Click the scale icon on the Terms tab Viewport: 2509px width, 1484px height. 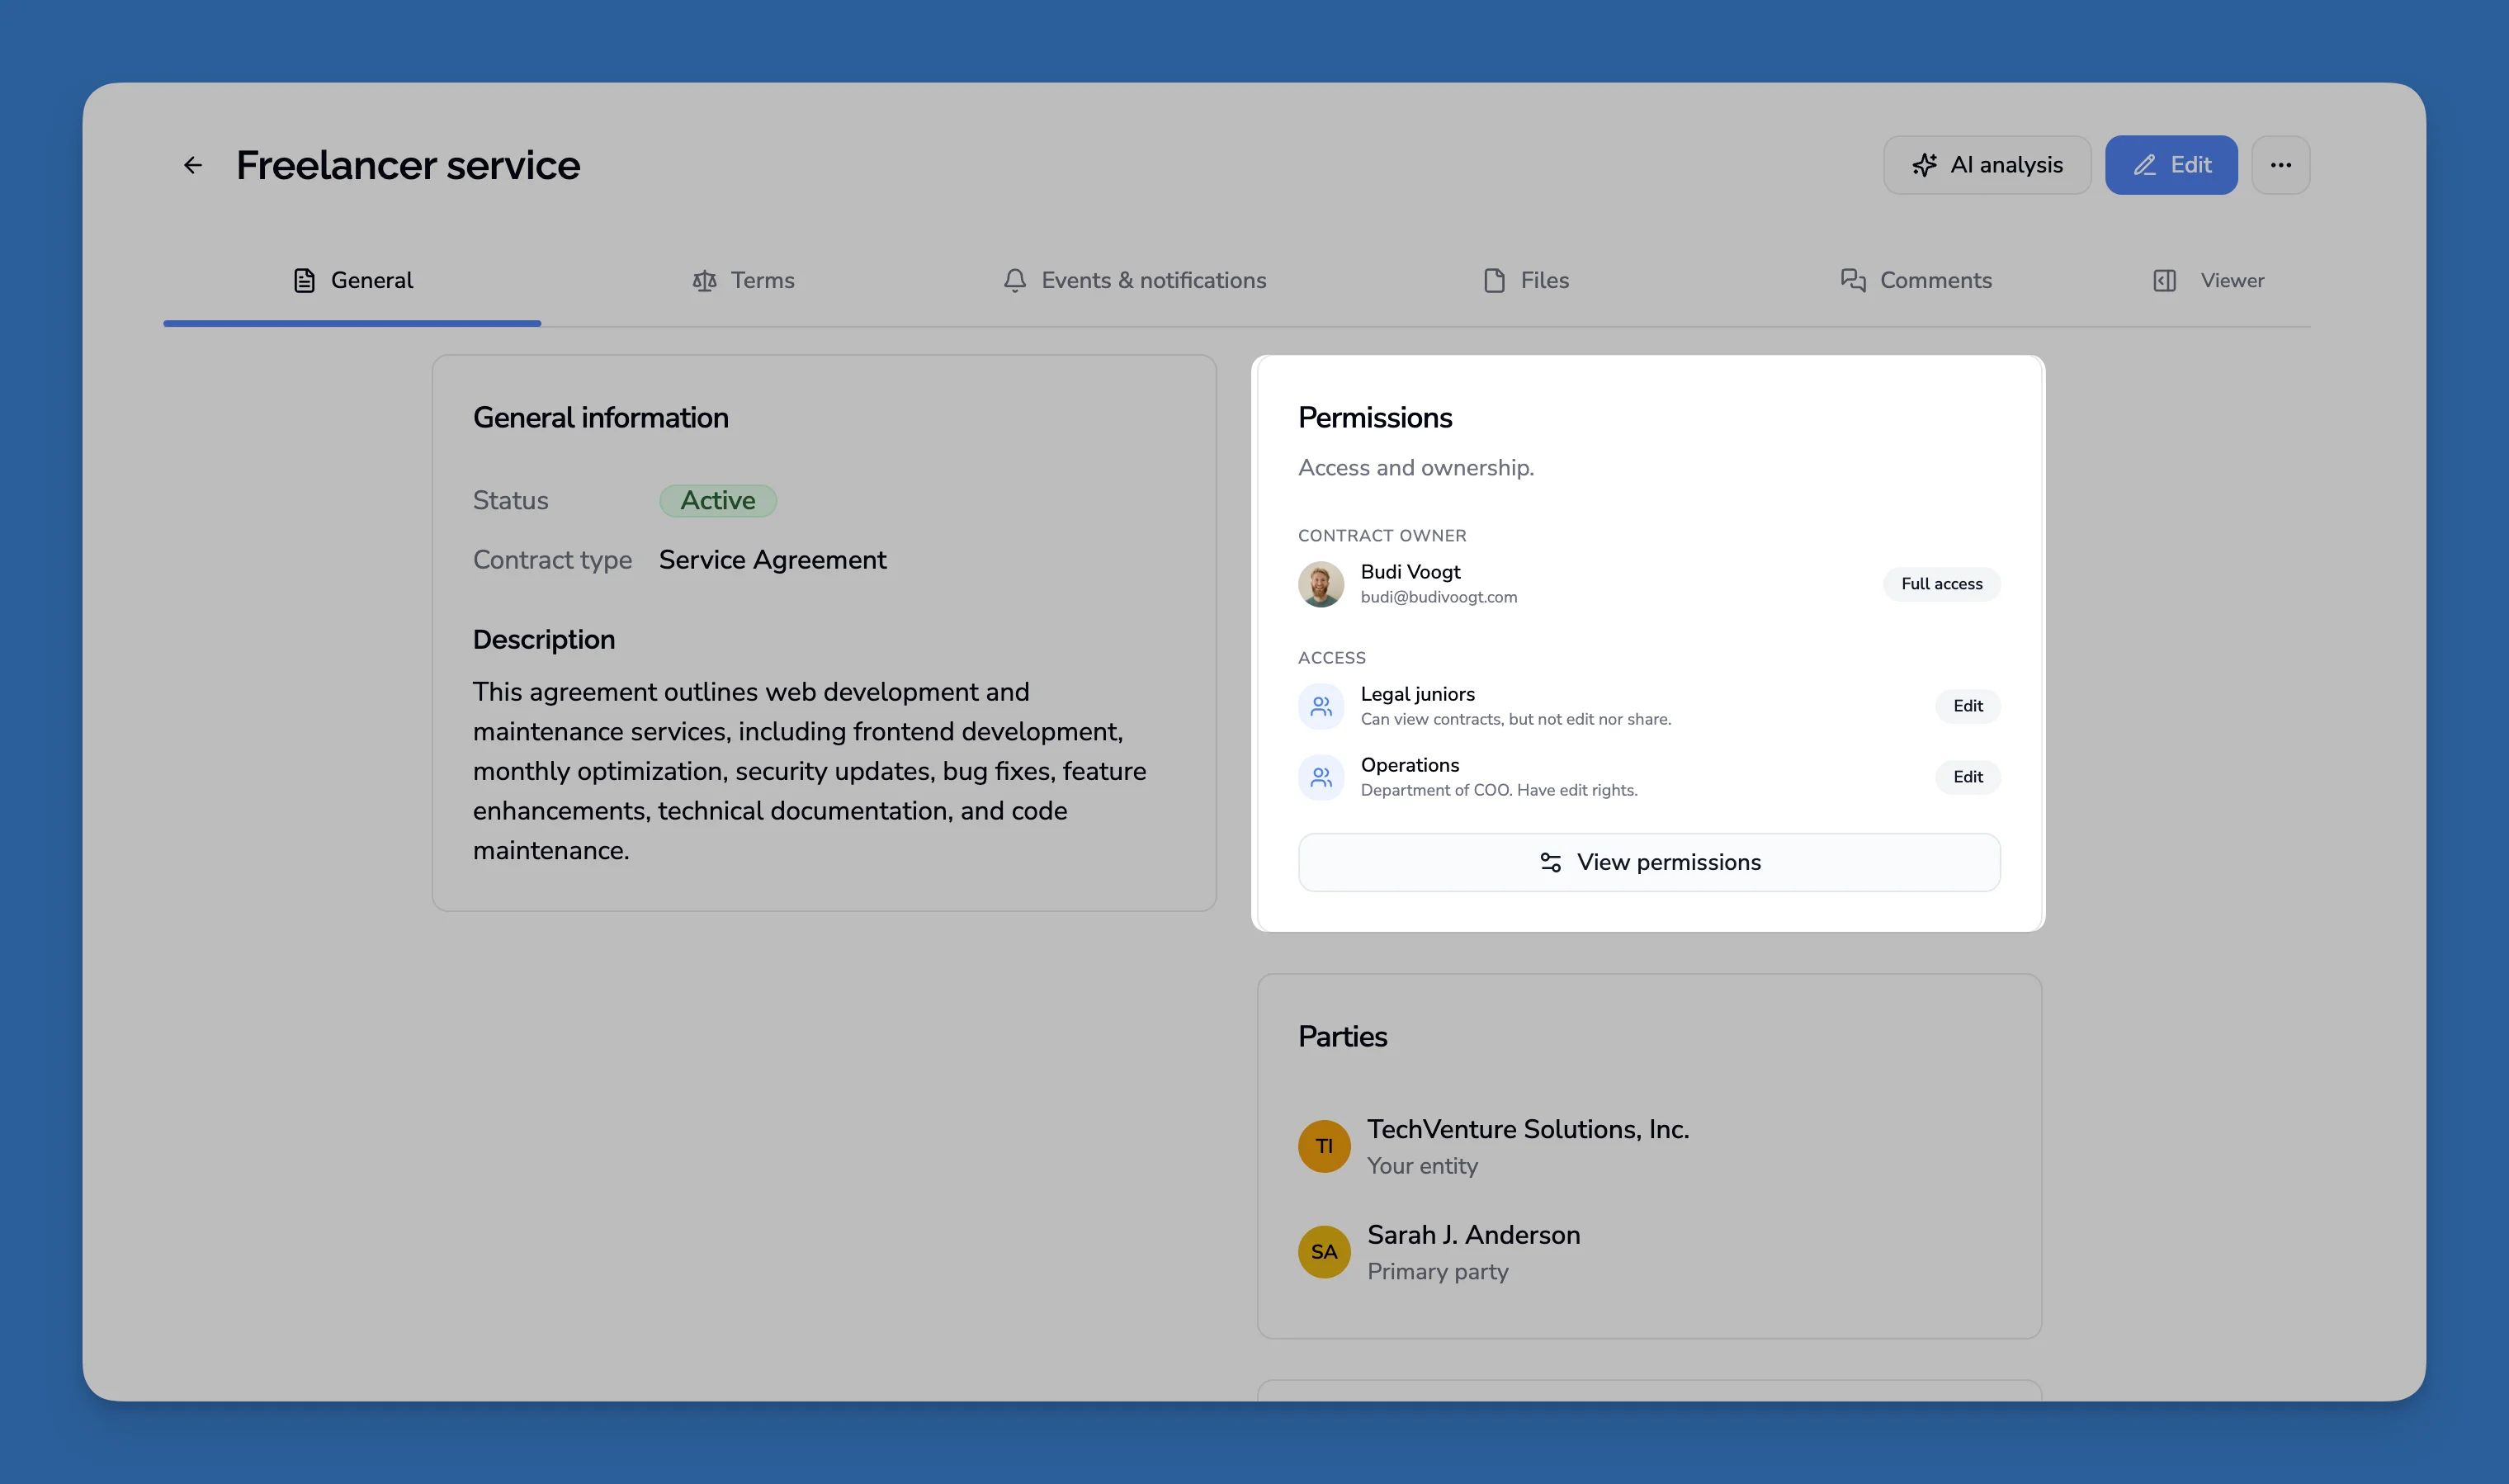pos(705,280)
